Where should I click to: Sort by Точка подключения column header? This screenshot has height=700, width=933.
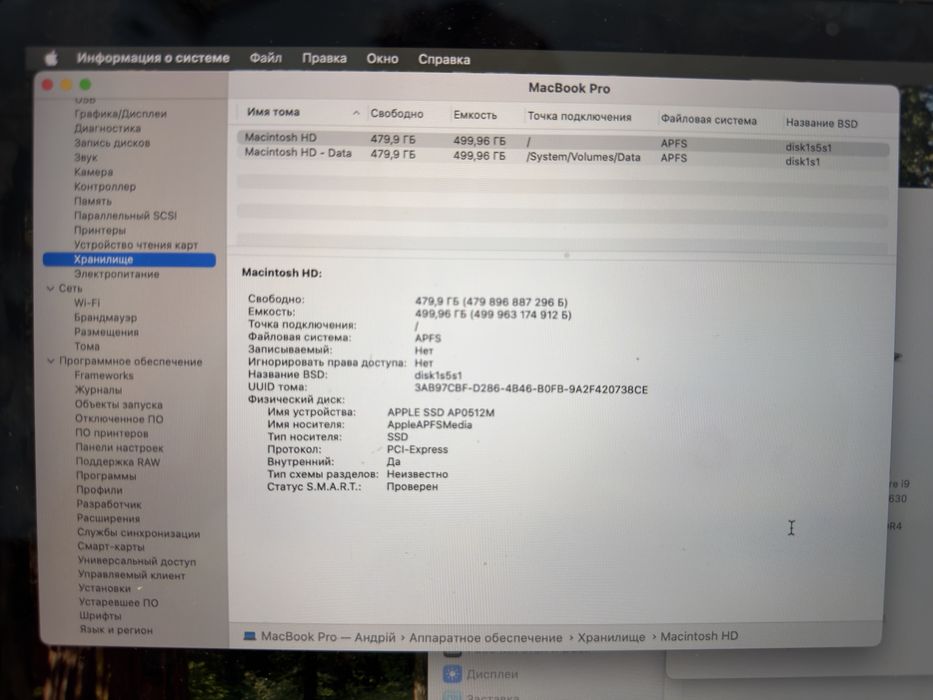[x=579, y=117]
